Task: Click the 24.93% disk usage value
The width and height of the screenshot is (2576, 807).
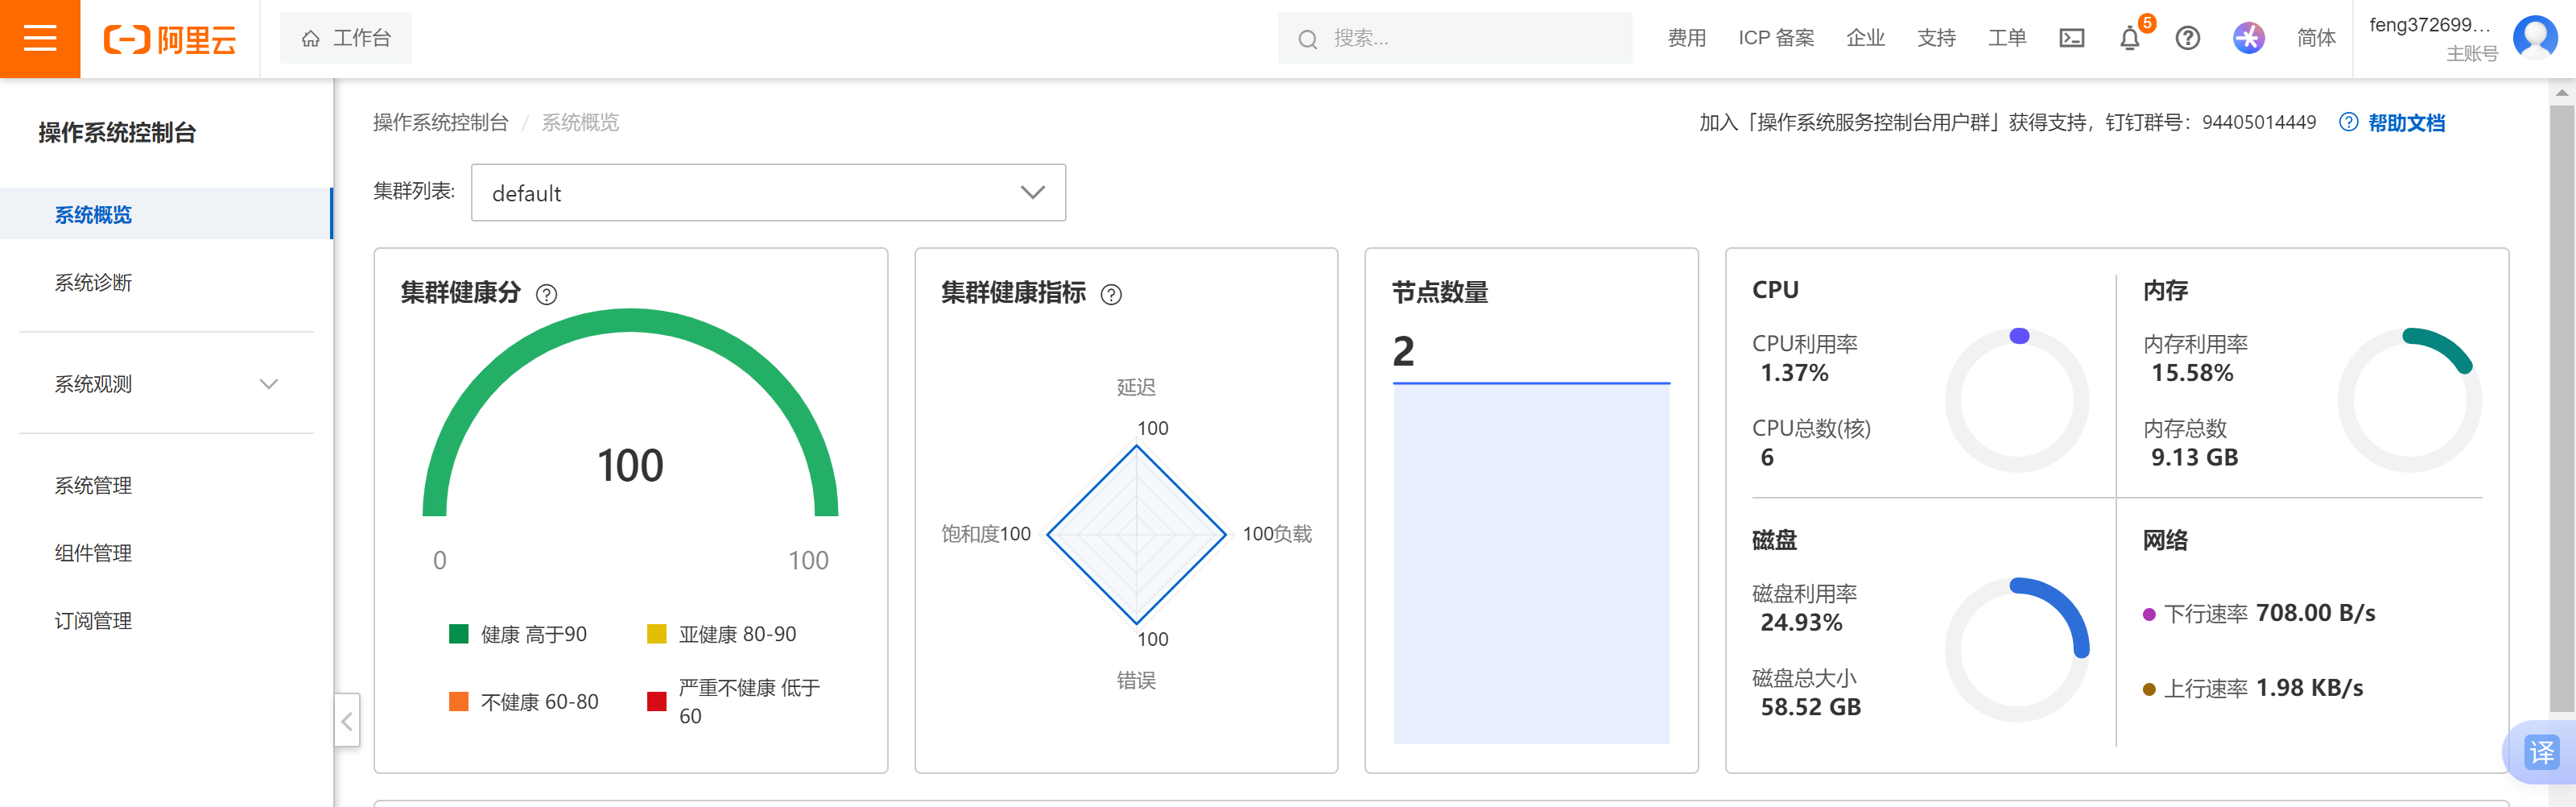Action: click(1801, 622)
